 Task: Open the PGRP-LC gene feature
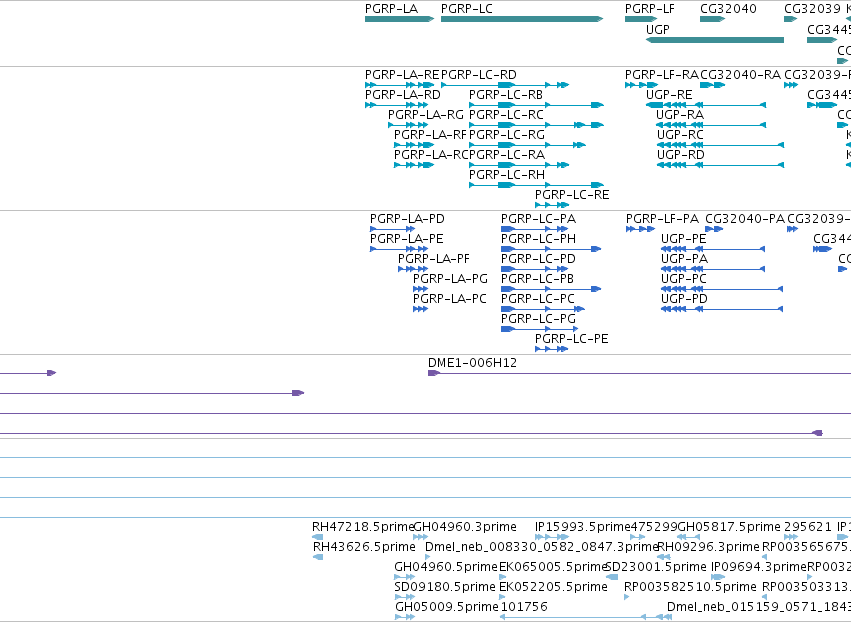coord(522,19)
